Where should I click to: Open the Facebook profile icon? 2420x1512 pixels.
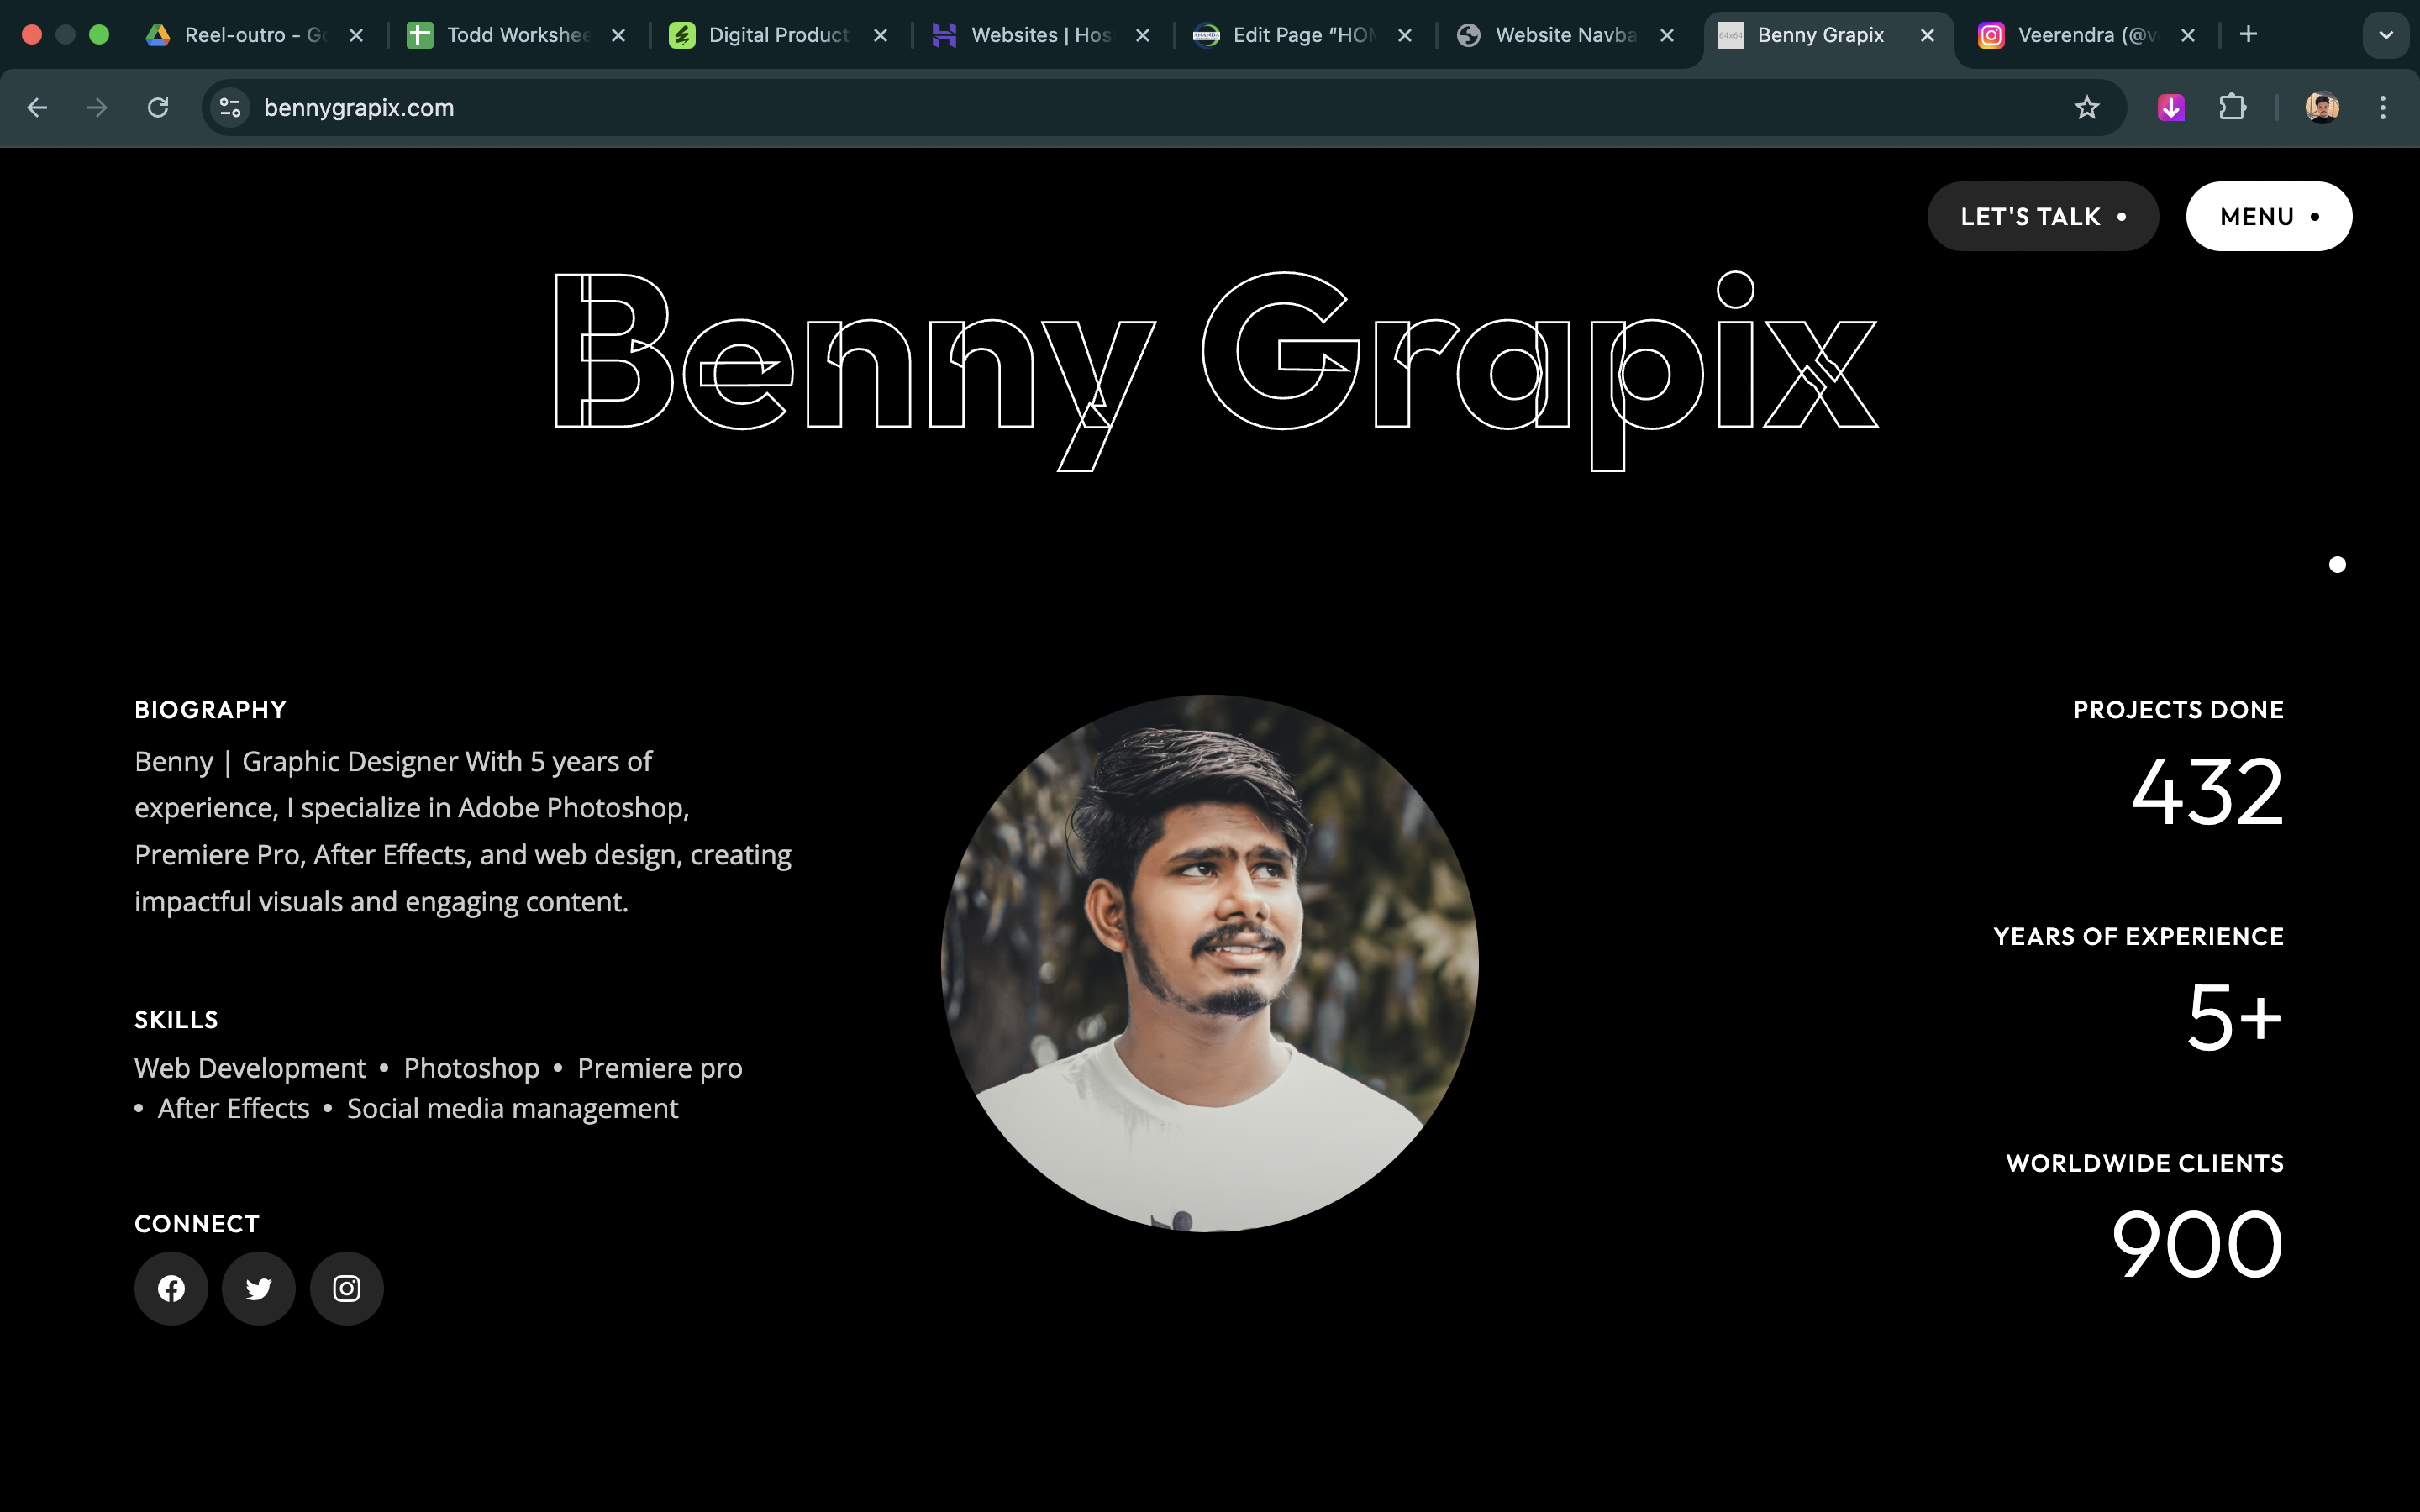pyautogui.click(x=171, y=1288)
